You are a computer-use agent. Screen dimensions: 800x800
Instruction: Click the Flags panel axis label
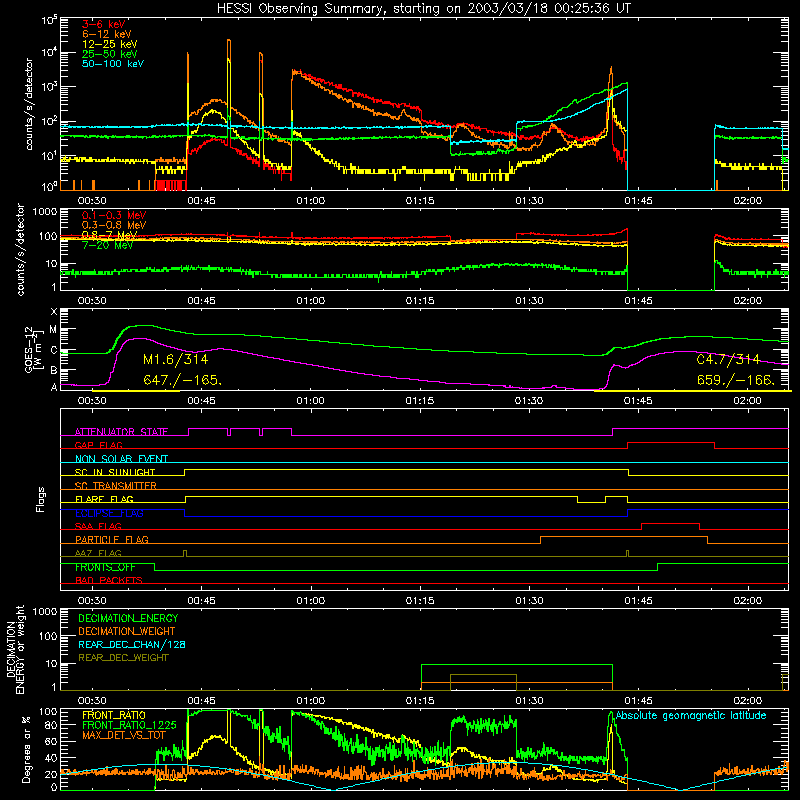[x=41, y=499]
